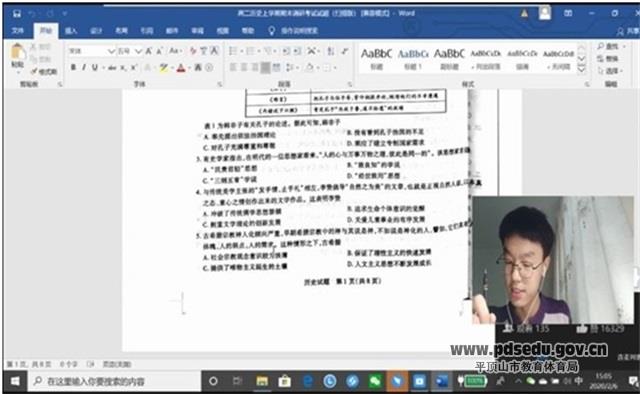640x394 pixels.
Task: Toggle Underline formatting
Action: click(x=95, y=68)
